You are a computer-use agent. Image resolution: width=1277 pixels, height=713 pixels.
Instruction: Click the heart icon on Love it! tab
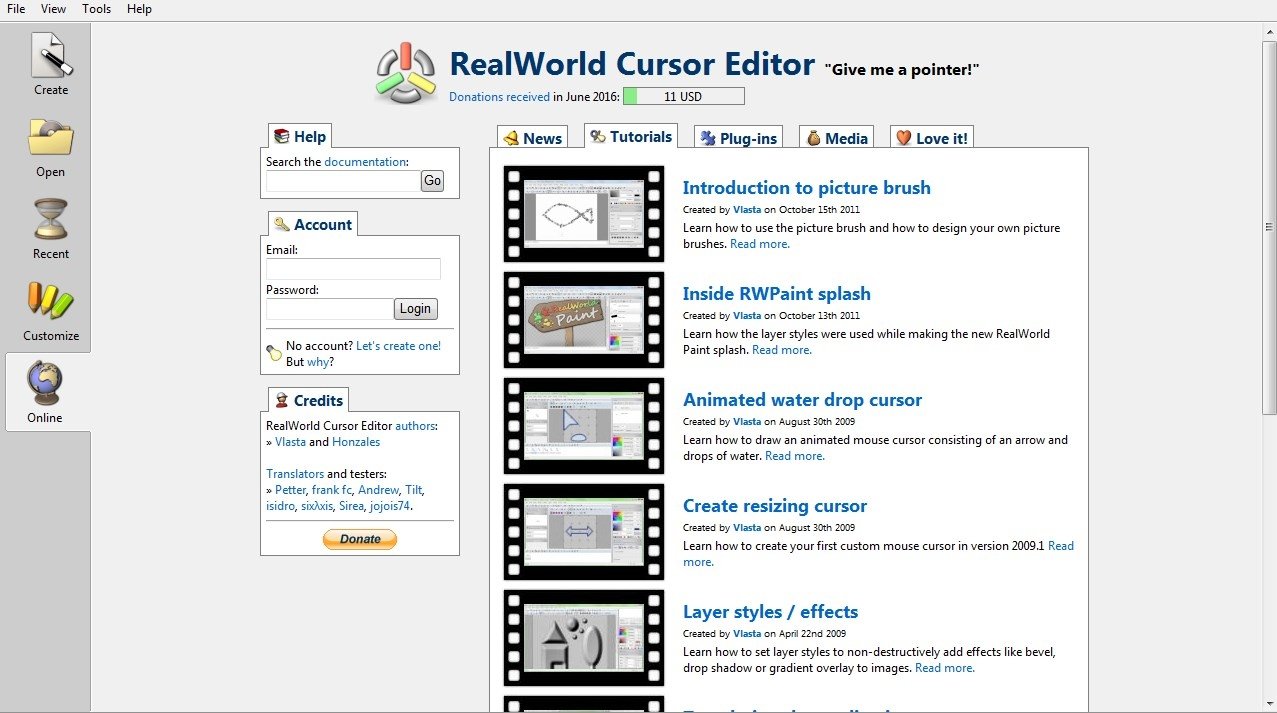tap(903, 139)
